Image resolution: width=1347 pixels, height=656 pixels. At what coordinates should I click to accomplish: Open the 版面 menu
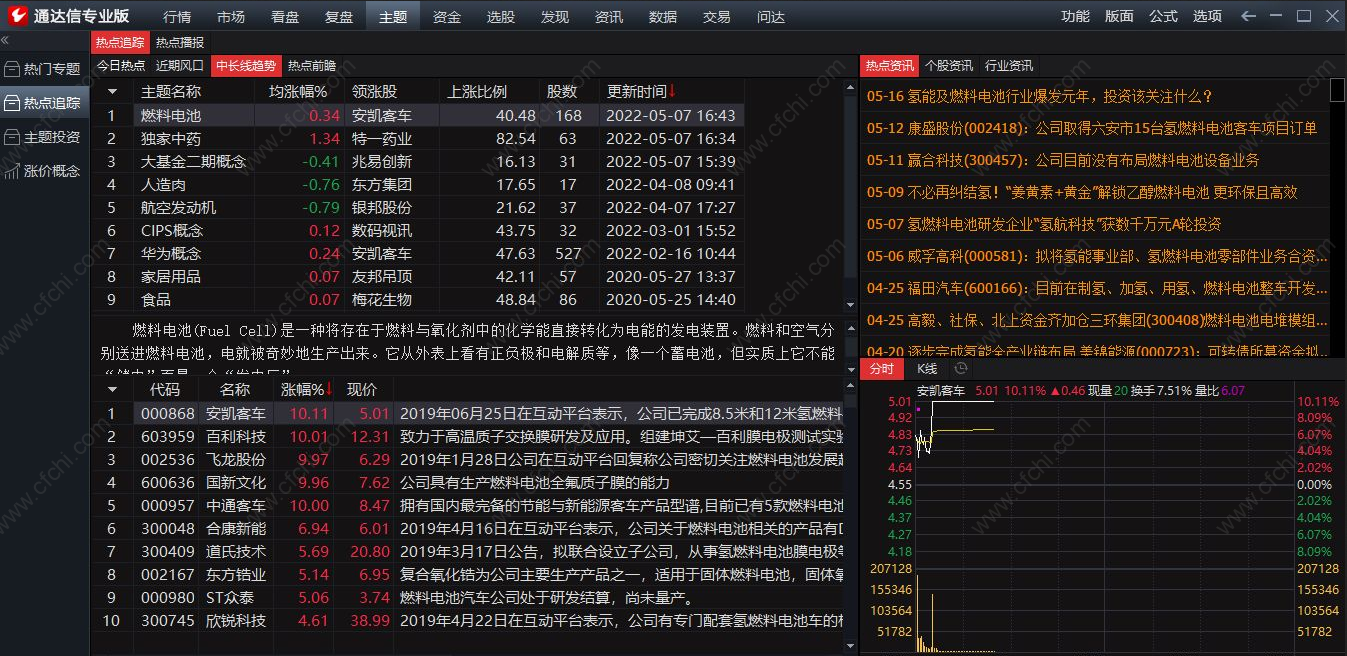point(1119,16)
